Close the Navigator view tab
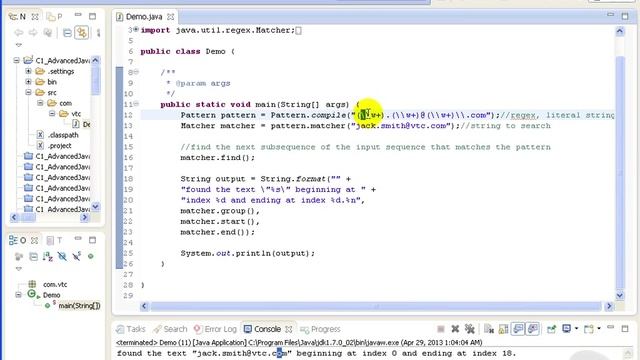This screenshot has width=640, height=360. (x=35, y=17)
